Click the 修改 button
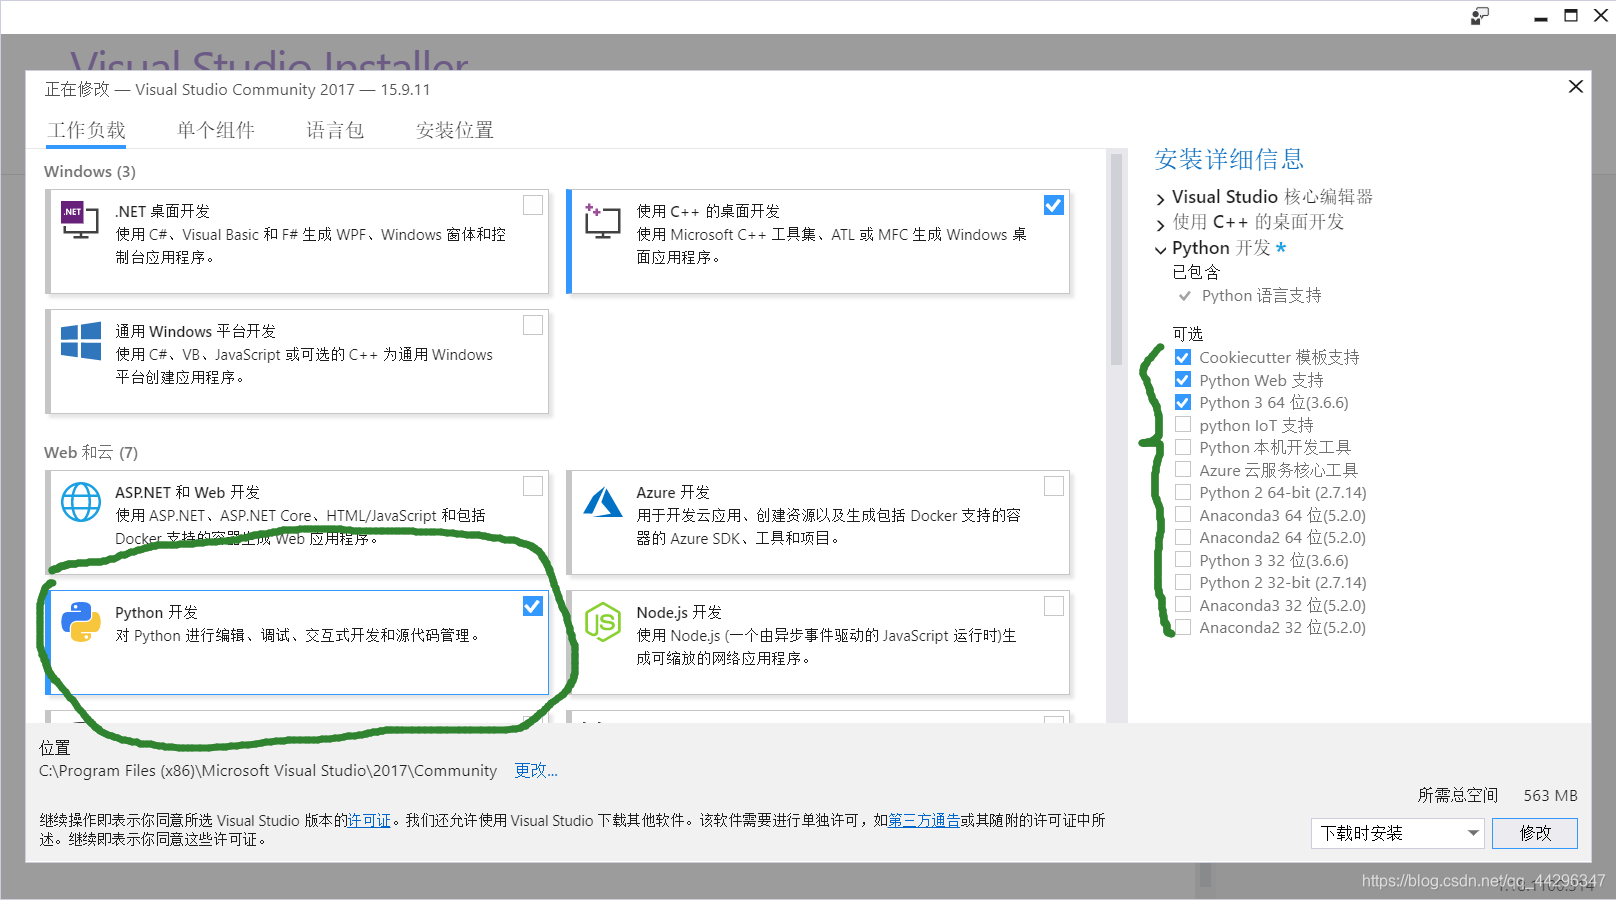1616x900 pixels. point(1535,833)
